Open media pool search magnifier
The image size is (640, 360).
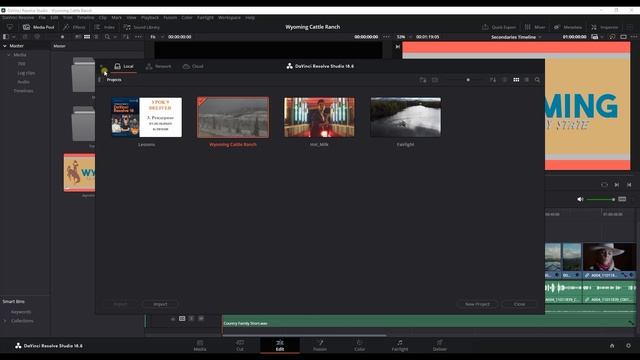pos(107,37)
